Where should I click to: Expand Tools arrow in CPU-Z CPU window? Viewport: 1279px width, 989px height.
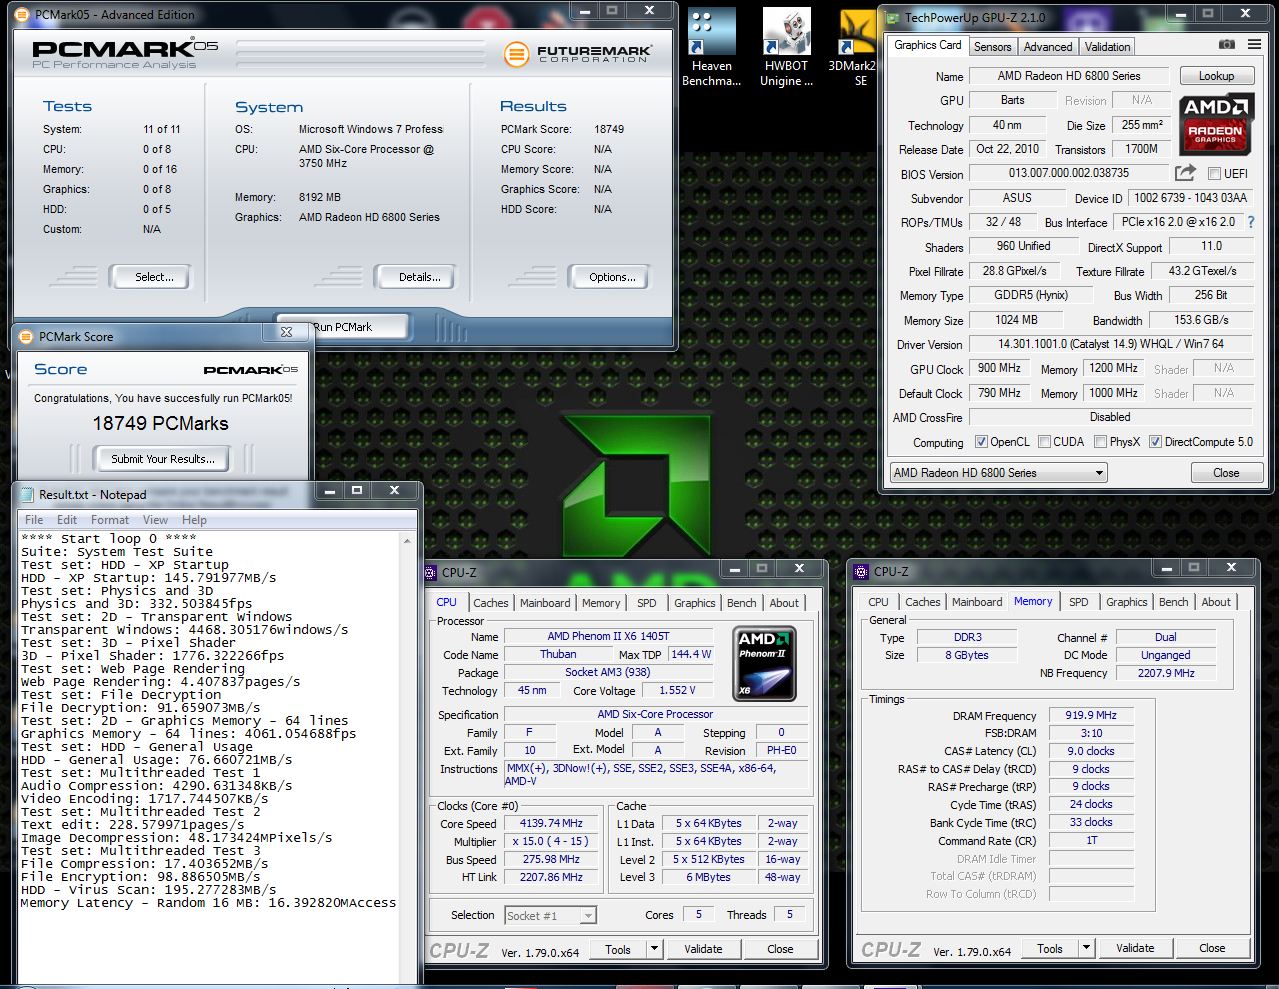pos(655,949)
